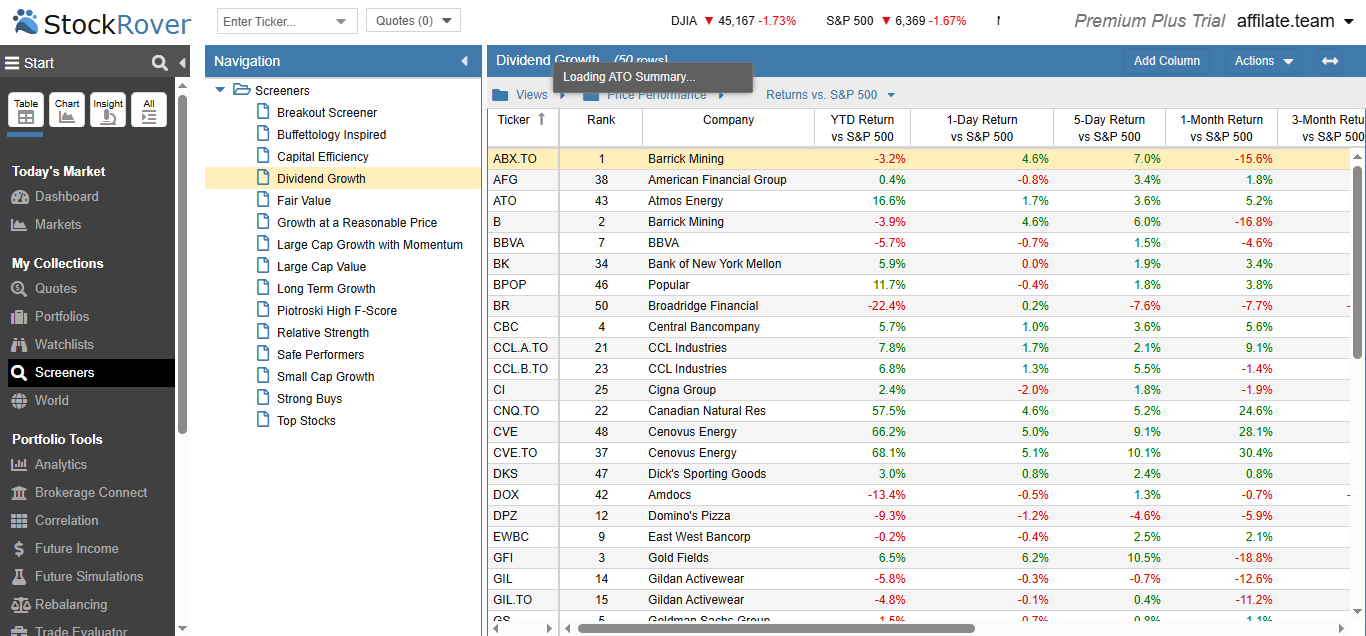Screen dimensions: 1366x636
Task: Open Future Income tool
Action: pos(76,548)
